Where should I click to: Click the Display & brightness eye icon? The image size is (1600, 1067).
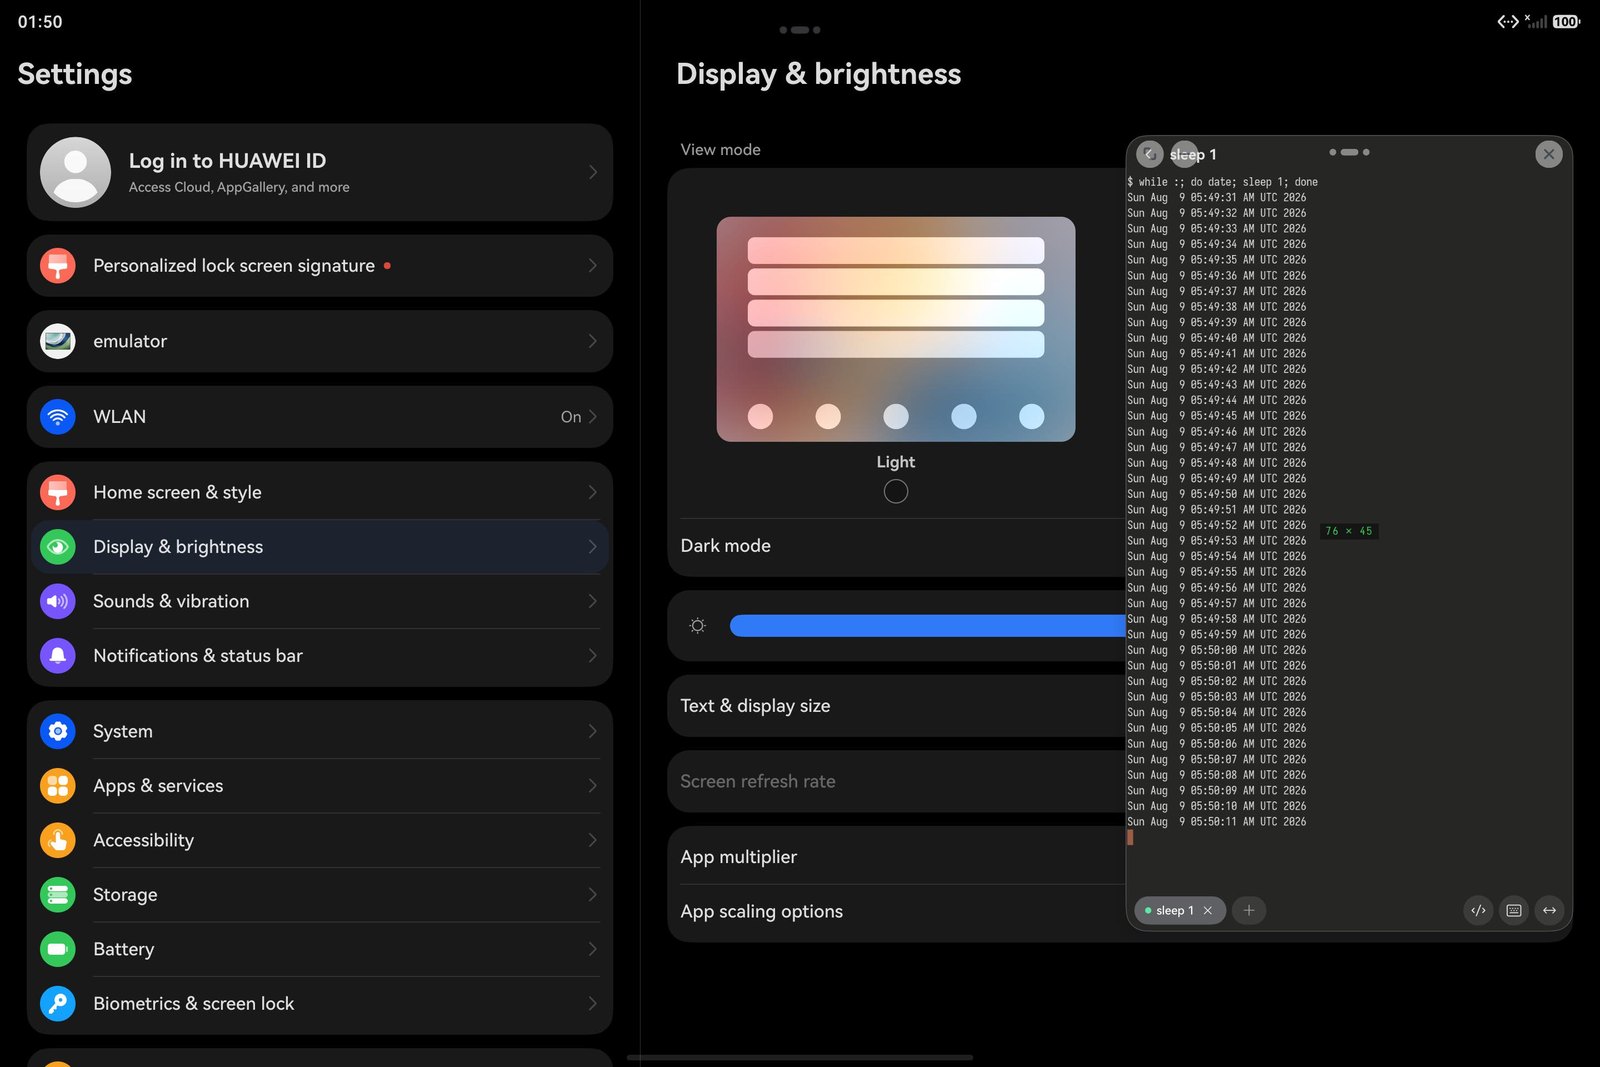(58, 547)
